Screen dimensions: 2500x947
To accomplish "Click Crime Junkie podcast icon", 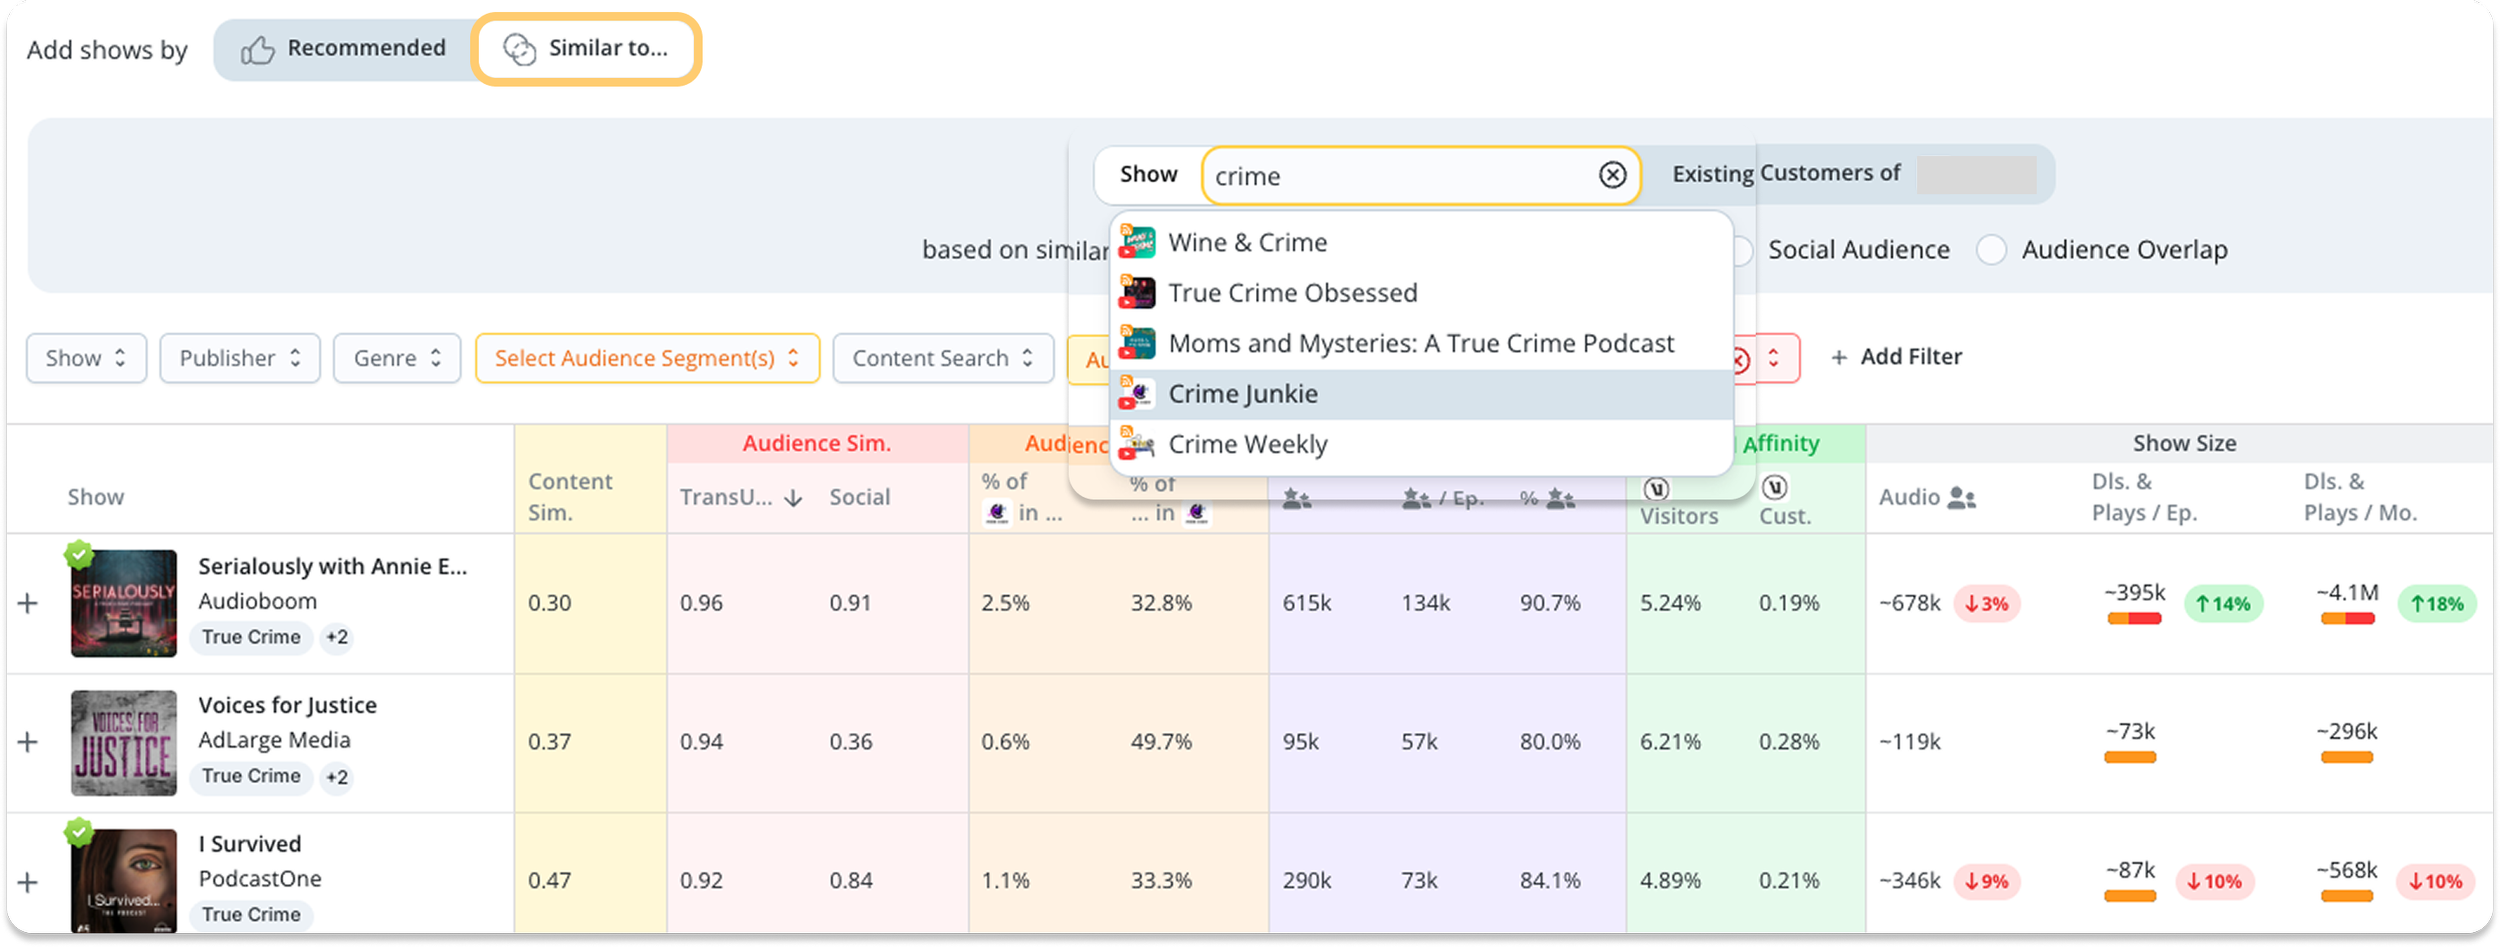I will (1137, 393).
